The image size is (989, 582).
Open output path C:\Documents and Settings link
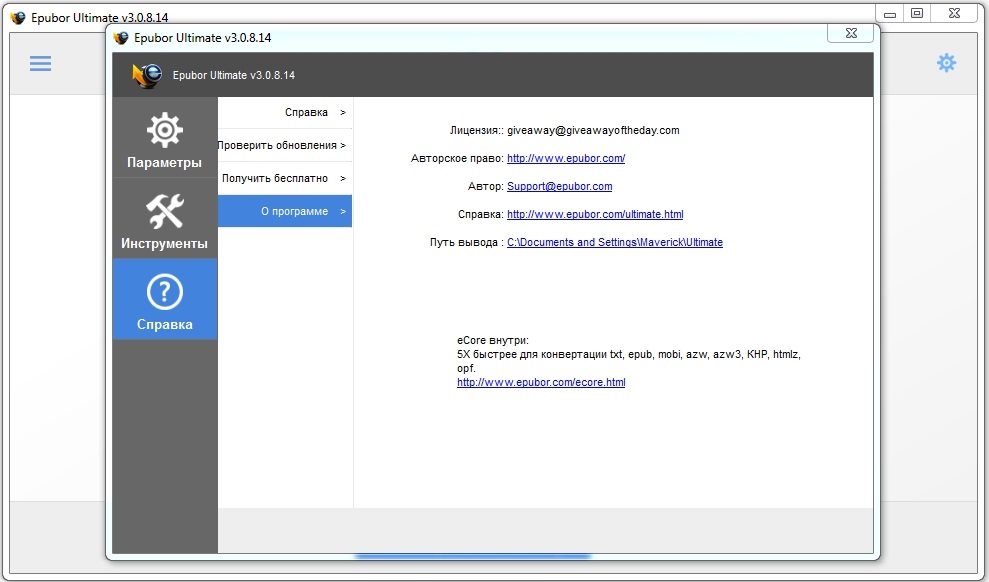(615, 242)
